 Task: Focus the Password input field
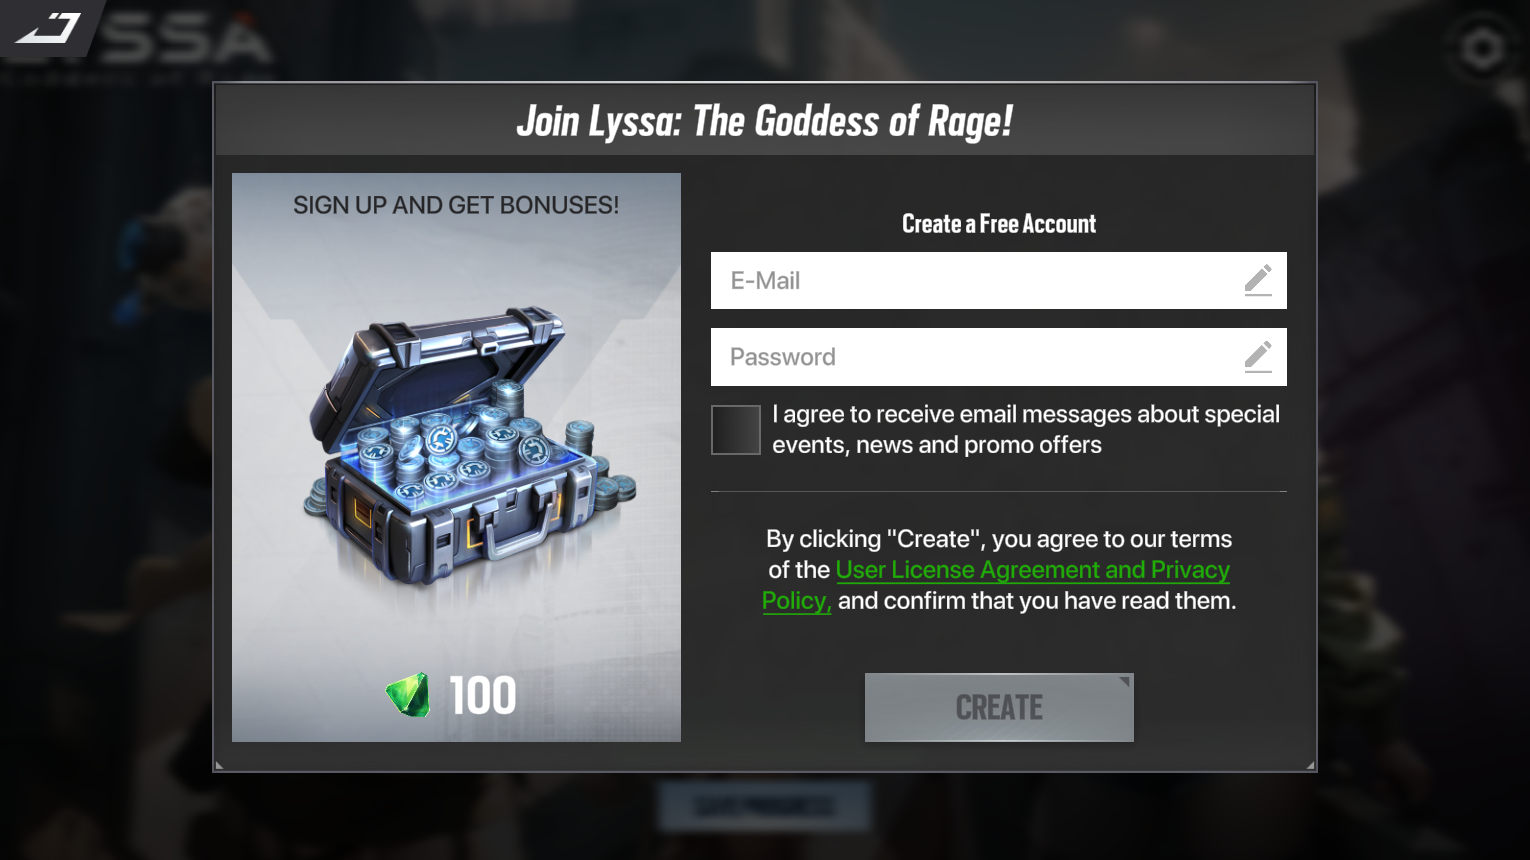pyautogui.click(x=998, y=357)
